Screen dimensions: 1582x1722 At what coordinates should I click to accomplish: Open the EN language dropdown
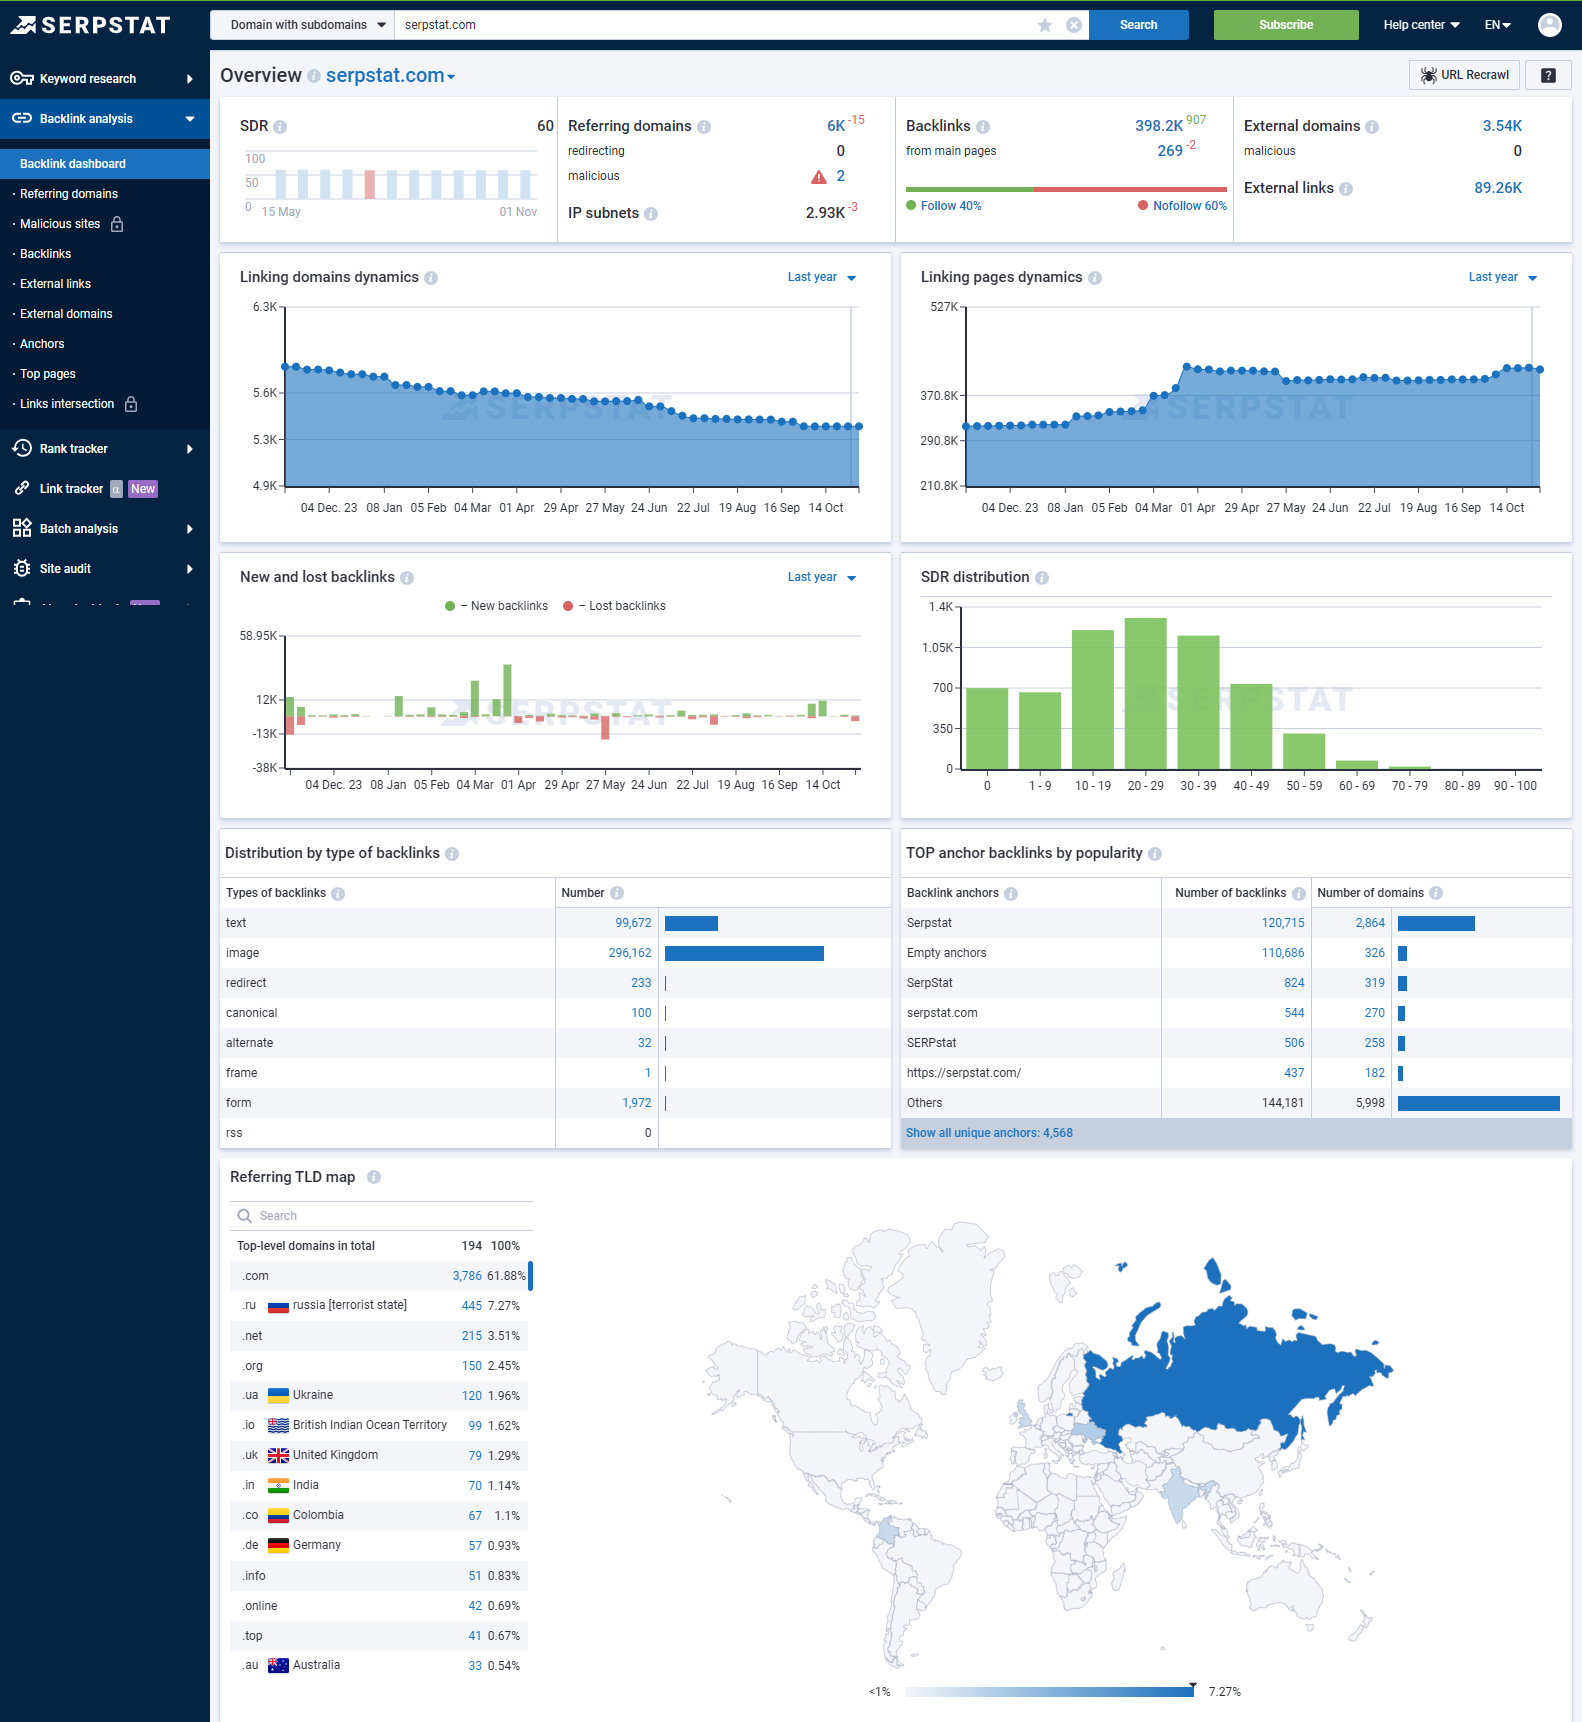(1497, 25)
